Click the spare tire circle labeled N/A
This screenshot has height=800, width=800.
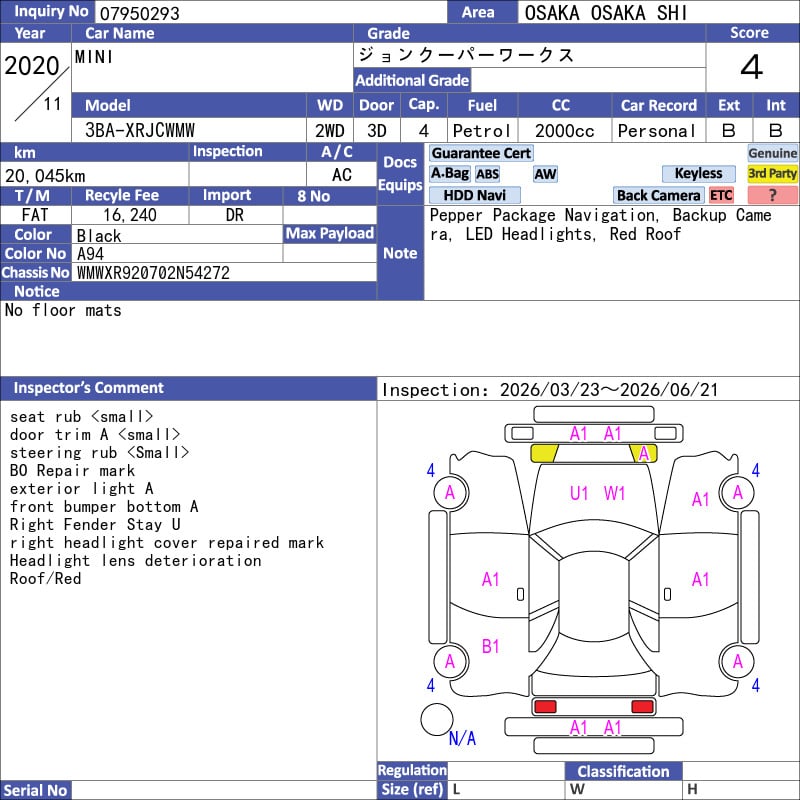(436, 719)
